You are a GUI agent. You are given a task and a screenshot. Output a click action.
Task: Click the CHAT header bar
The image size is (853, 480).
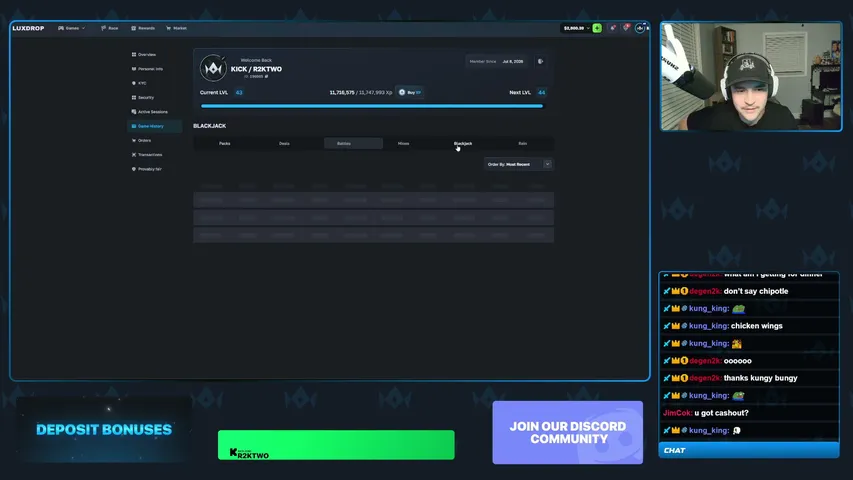pyautogui.click(x=749, y=451)
